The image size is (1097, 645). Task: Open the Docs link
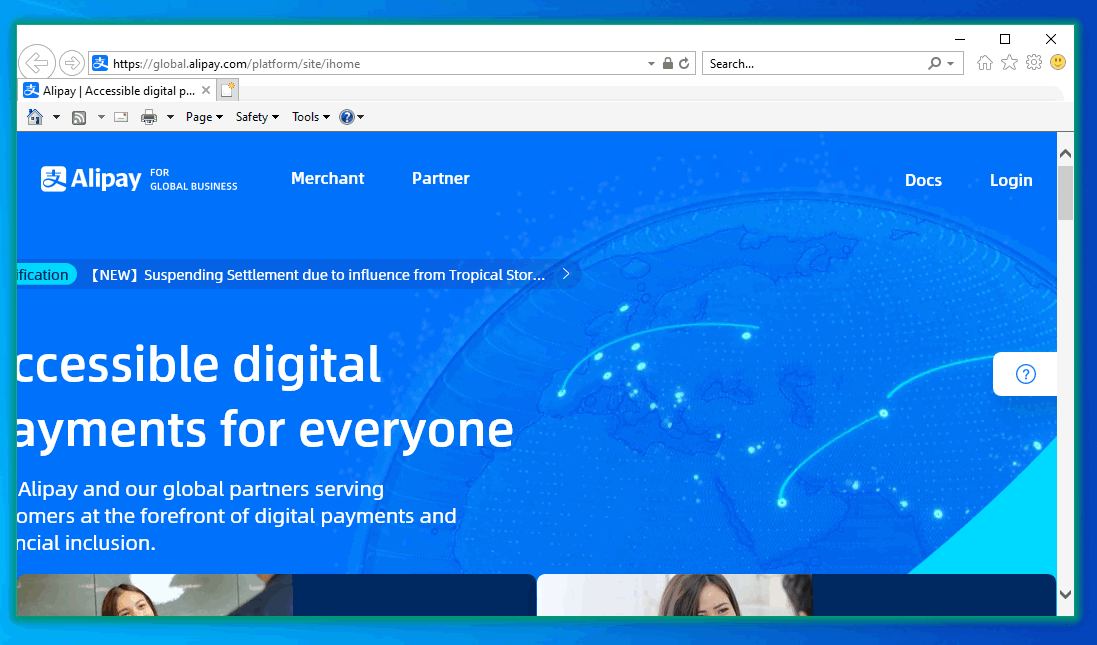(x=923, y=180)
